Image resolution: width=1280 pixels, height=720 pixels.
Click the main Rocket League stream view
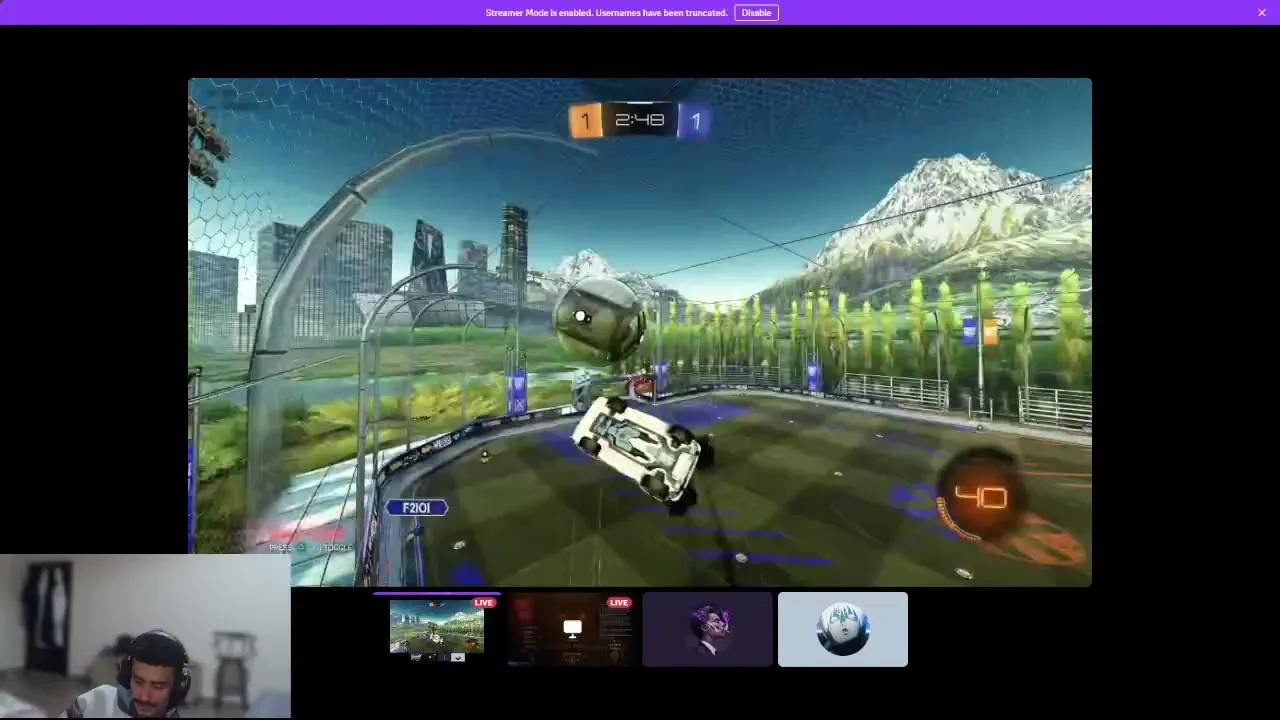[640, 332]
